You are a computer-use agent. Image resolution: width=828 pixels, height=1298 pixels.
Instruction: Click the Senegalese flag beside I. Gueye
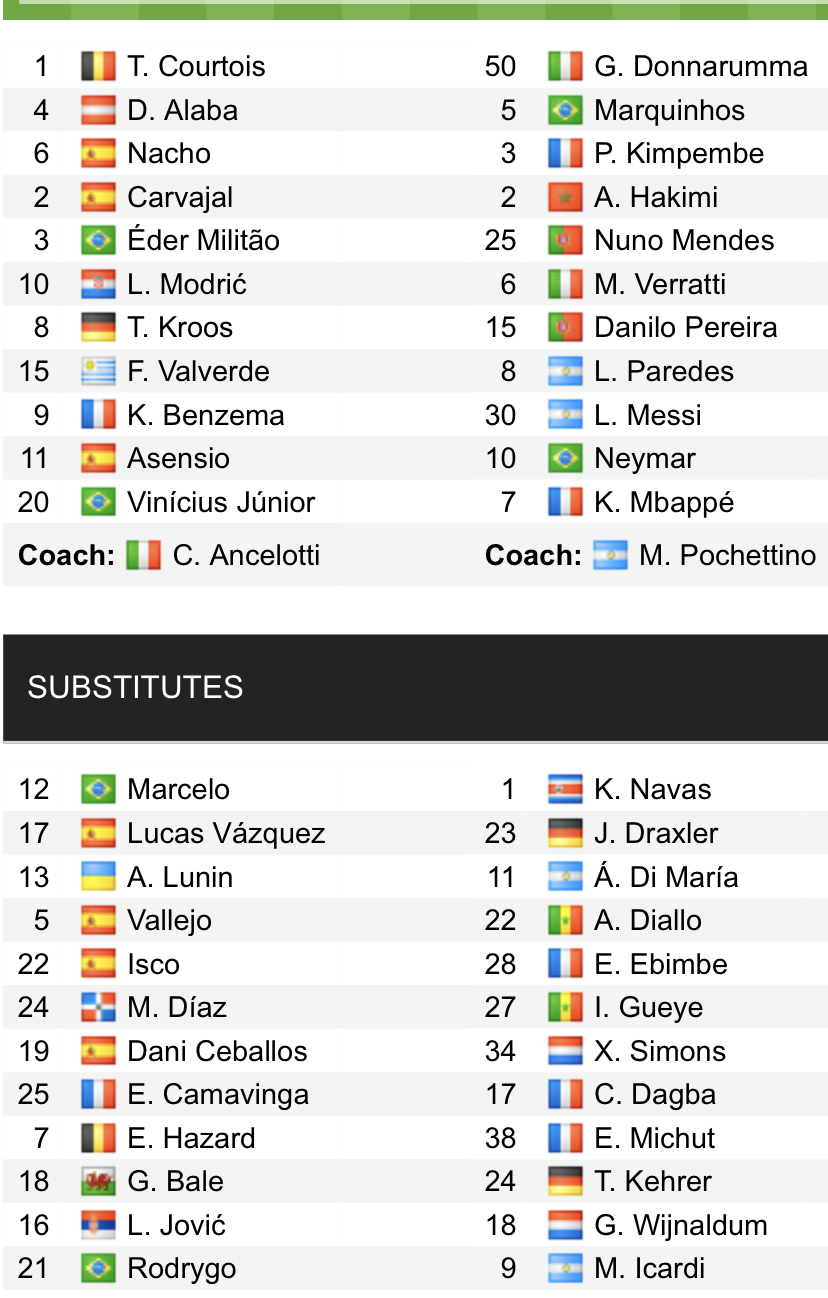pyautogui.click(x=565, y=1008)
